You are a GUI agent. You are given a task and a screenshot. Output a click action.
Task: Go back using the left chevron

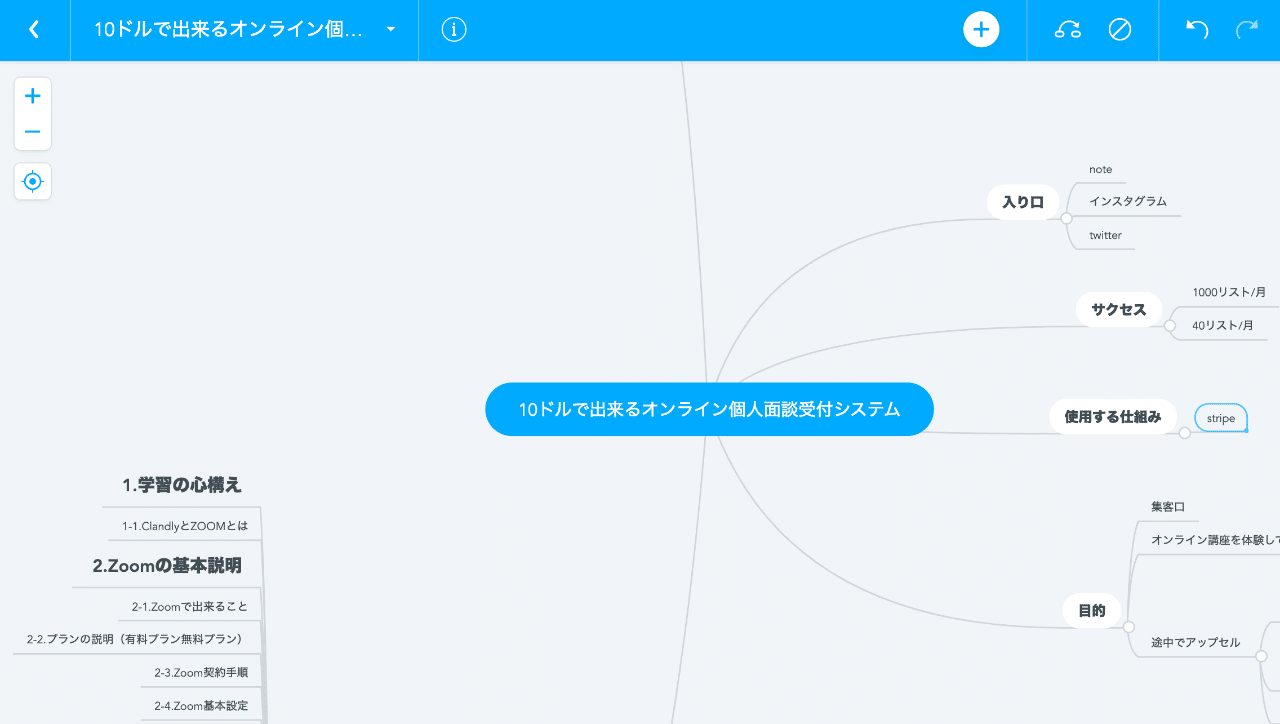[x=34, y=30]
